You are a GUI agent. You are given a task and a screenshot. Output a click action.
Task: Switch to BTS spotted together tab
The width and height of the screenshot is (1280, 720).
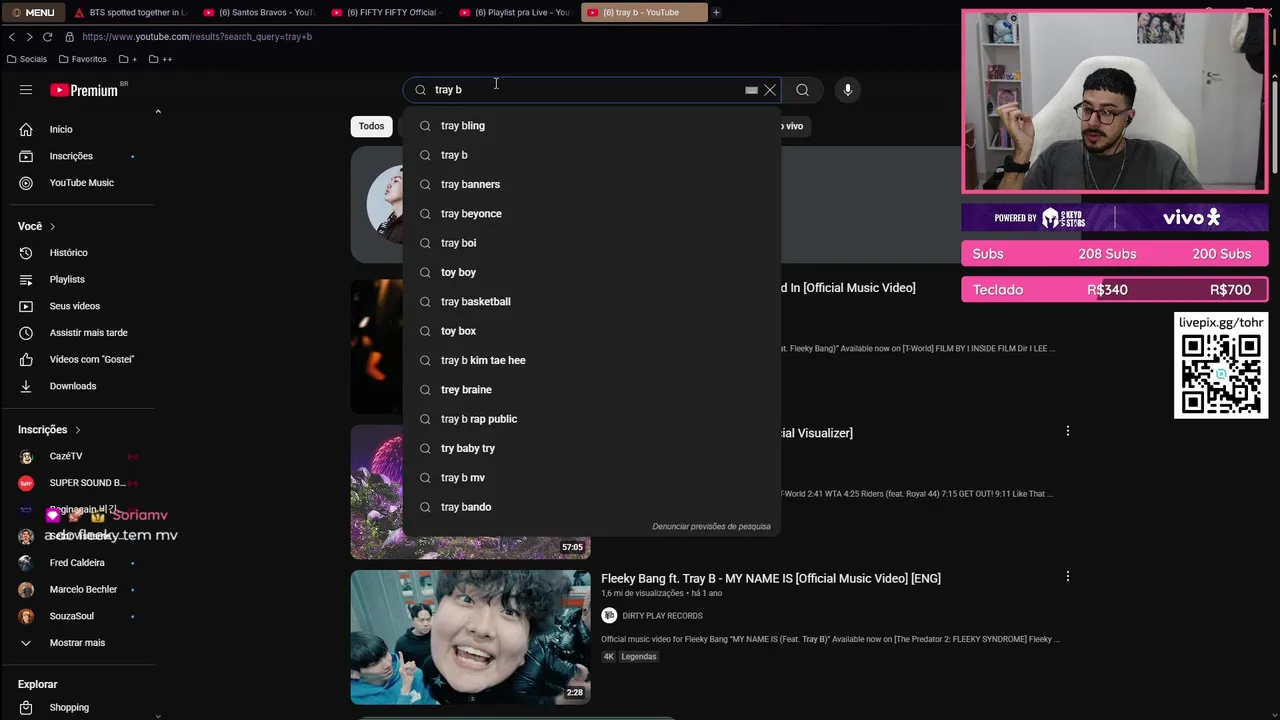pos(130,12)
